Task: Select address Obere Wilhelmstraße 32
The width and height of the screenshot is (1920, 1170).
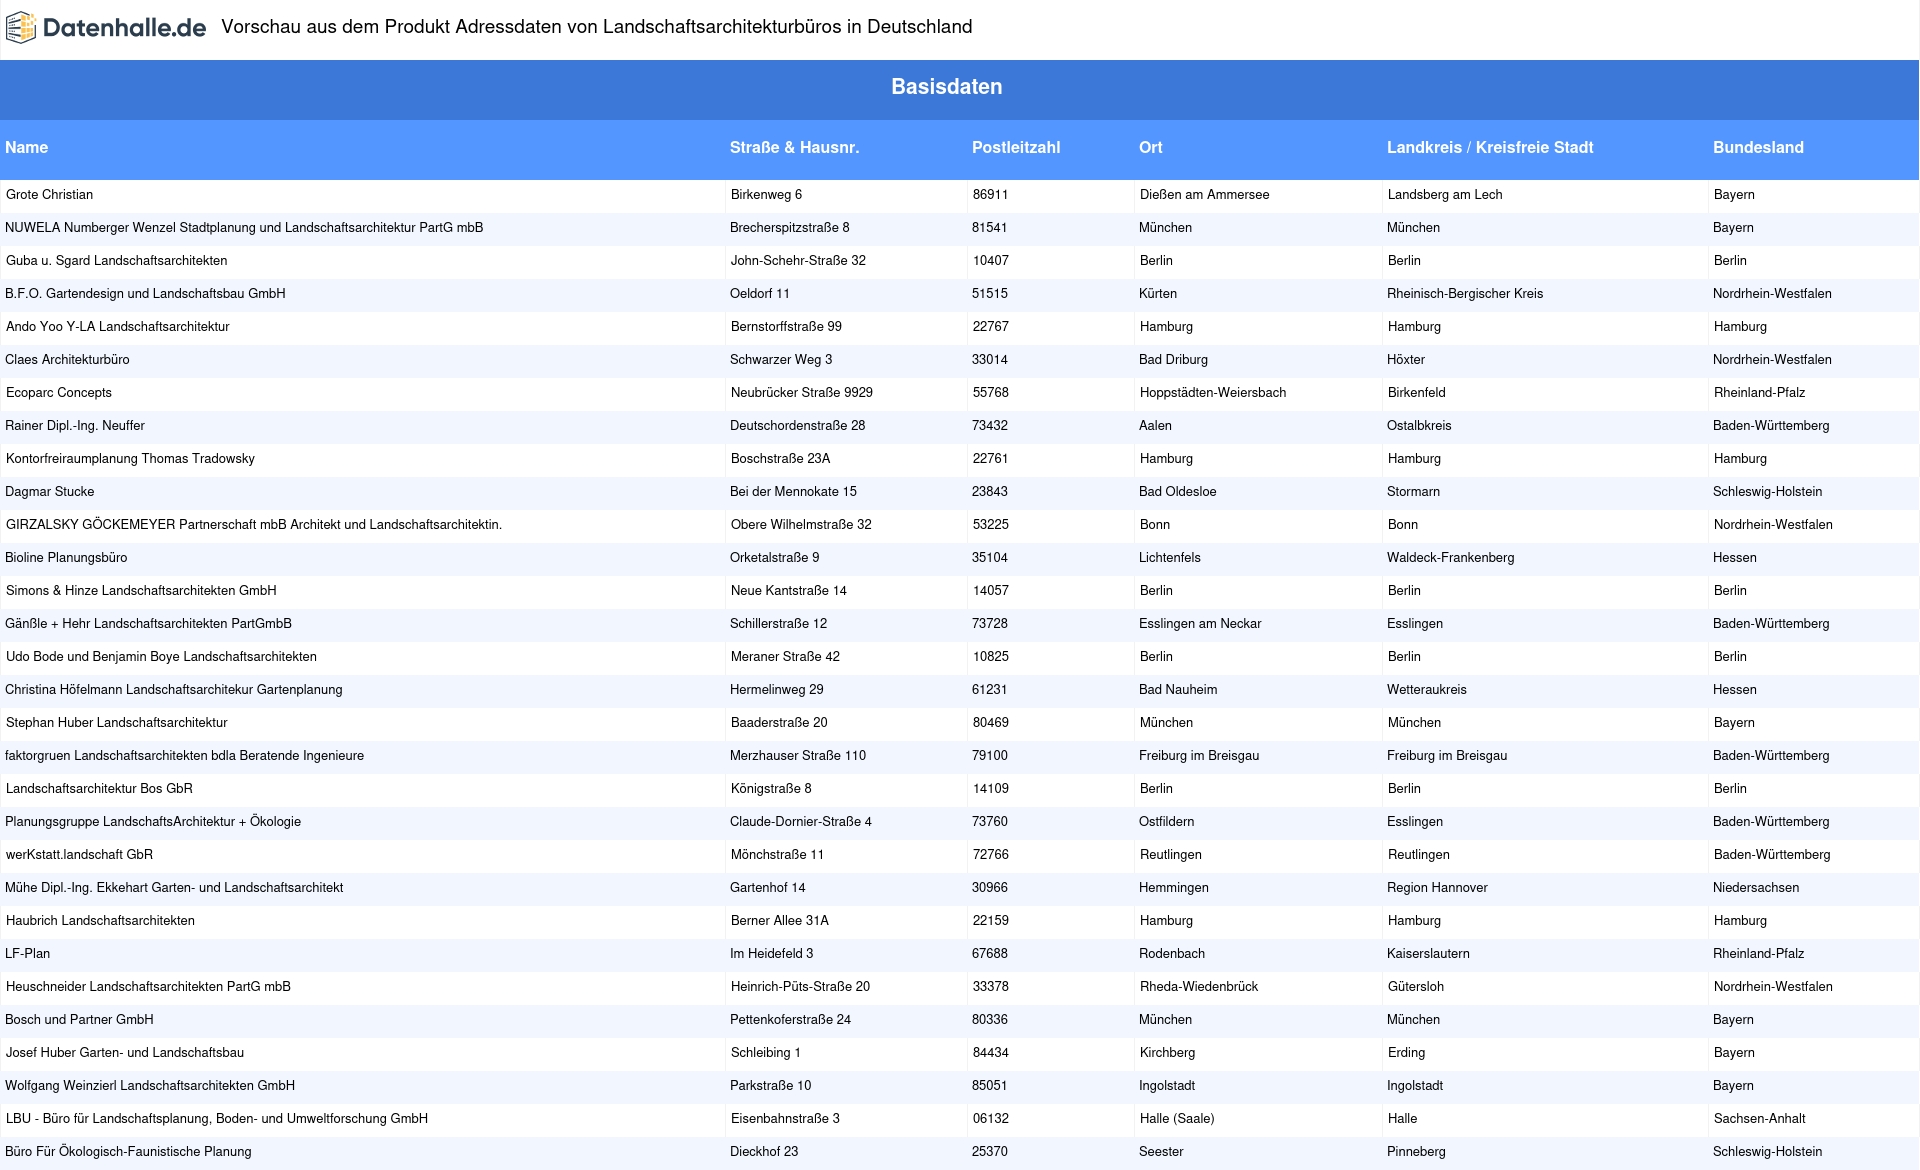Action: pos(801,525)
